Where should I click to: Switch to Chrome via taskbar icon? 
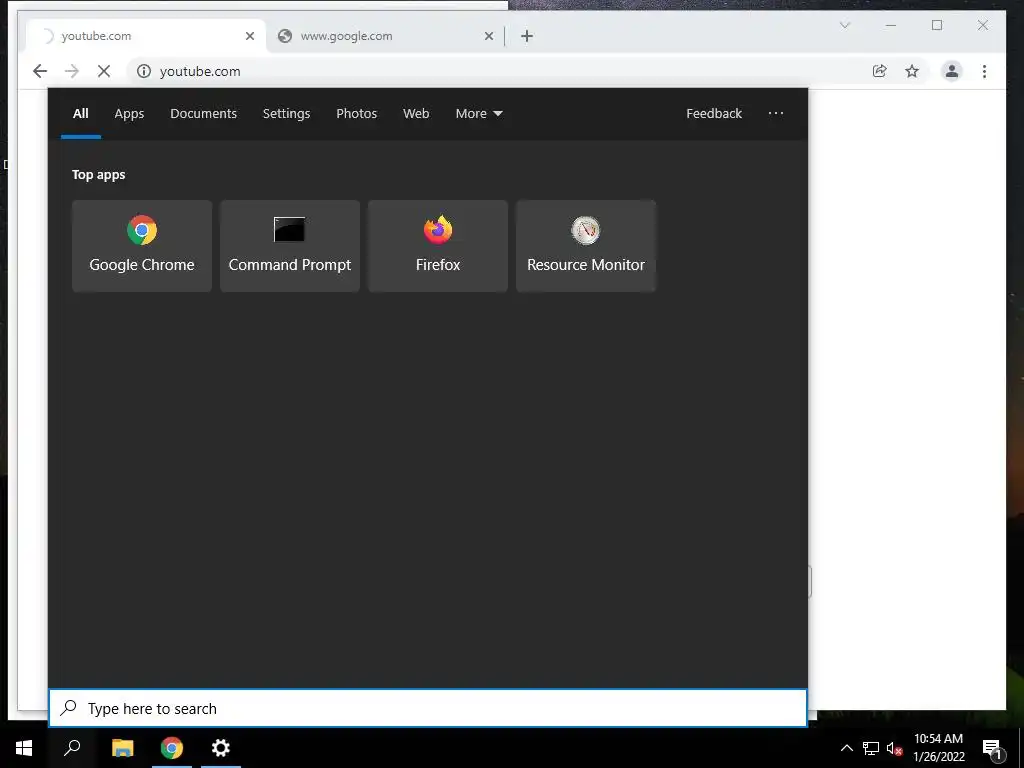(x=172, y=748)
